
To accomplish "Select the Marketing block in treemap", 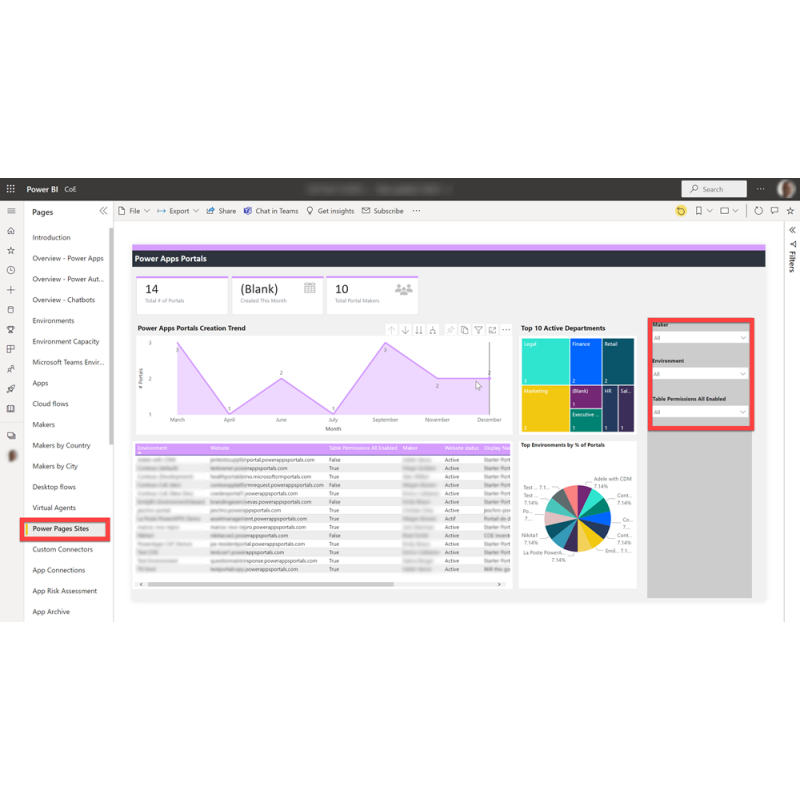I will click(545, 409).
